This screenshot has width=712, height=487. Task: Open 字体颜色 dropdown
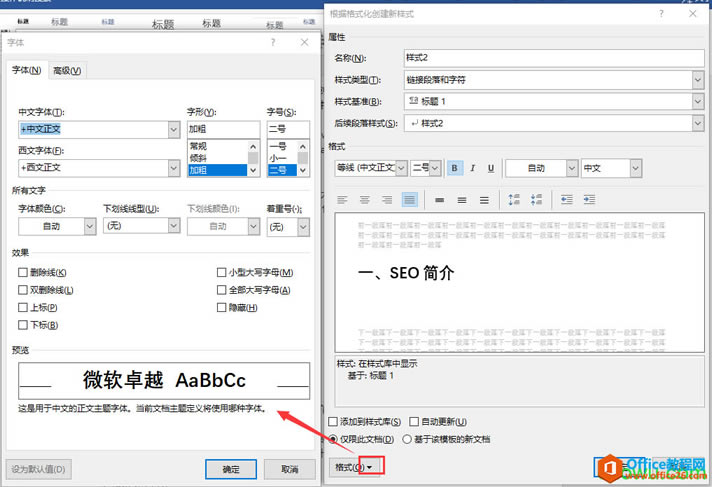(x=90, y=226)
